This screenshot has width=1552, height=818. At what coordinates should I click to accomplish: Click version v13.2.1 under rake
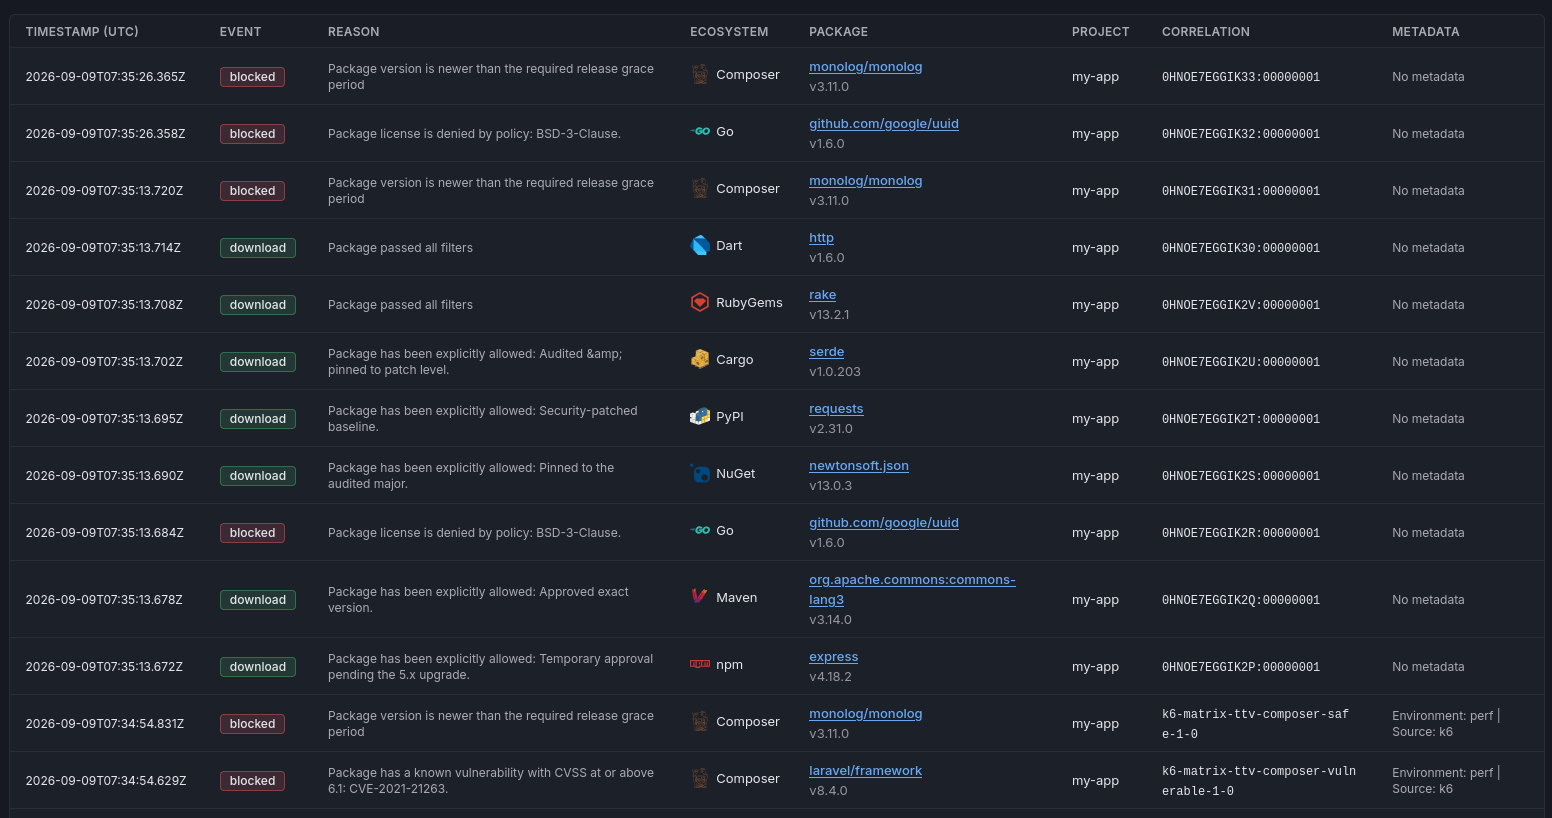[829, 315]
